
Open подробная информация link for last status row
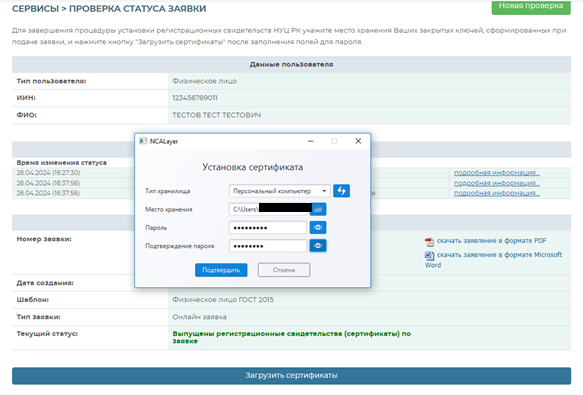coord(496,193)
